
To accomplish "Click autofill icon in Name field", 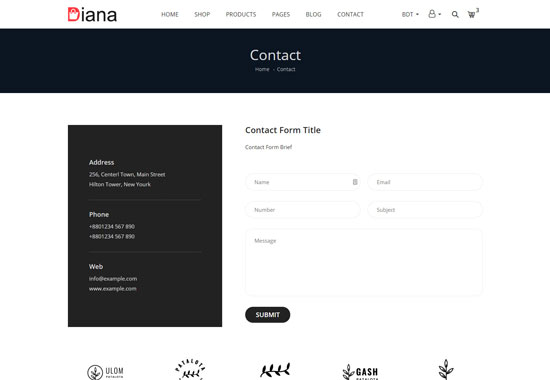I will [355, 182].
